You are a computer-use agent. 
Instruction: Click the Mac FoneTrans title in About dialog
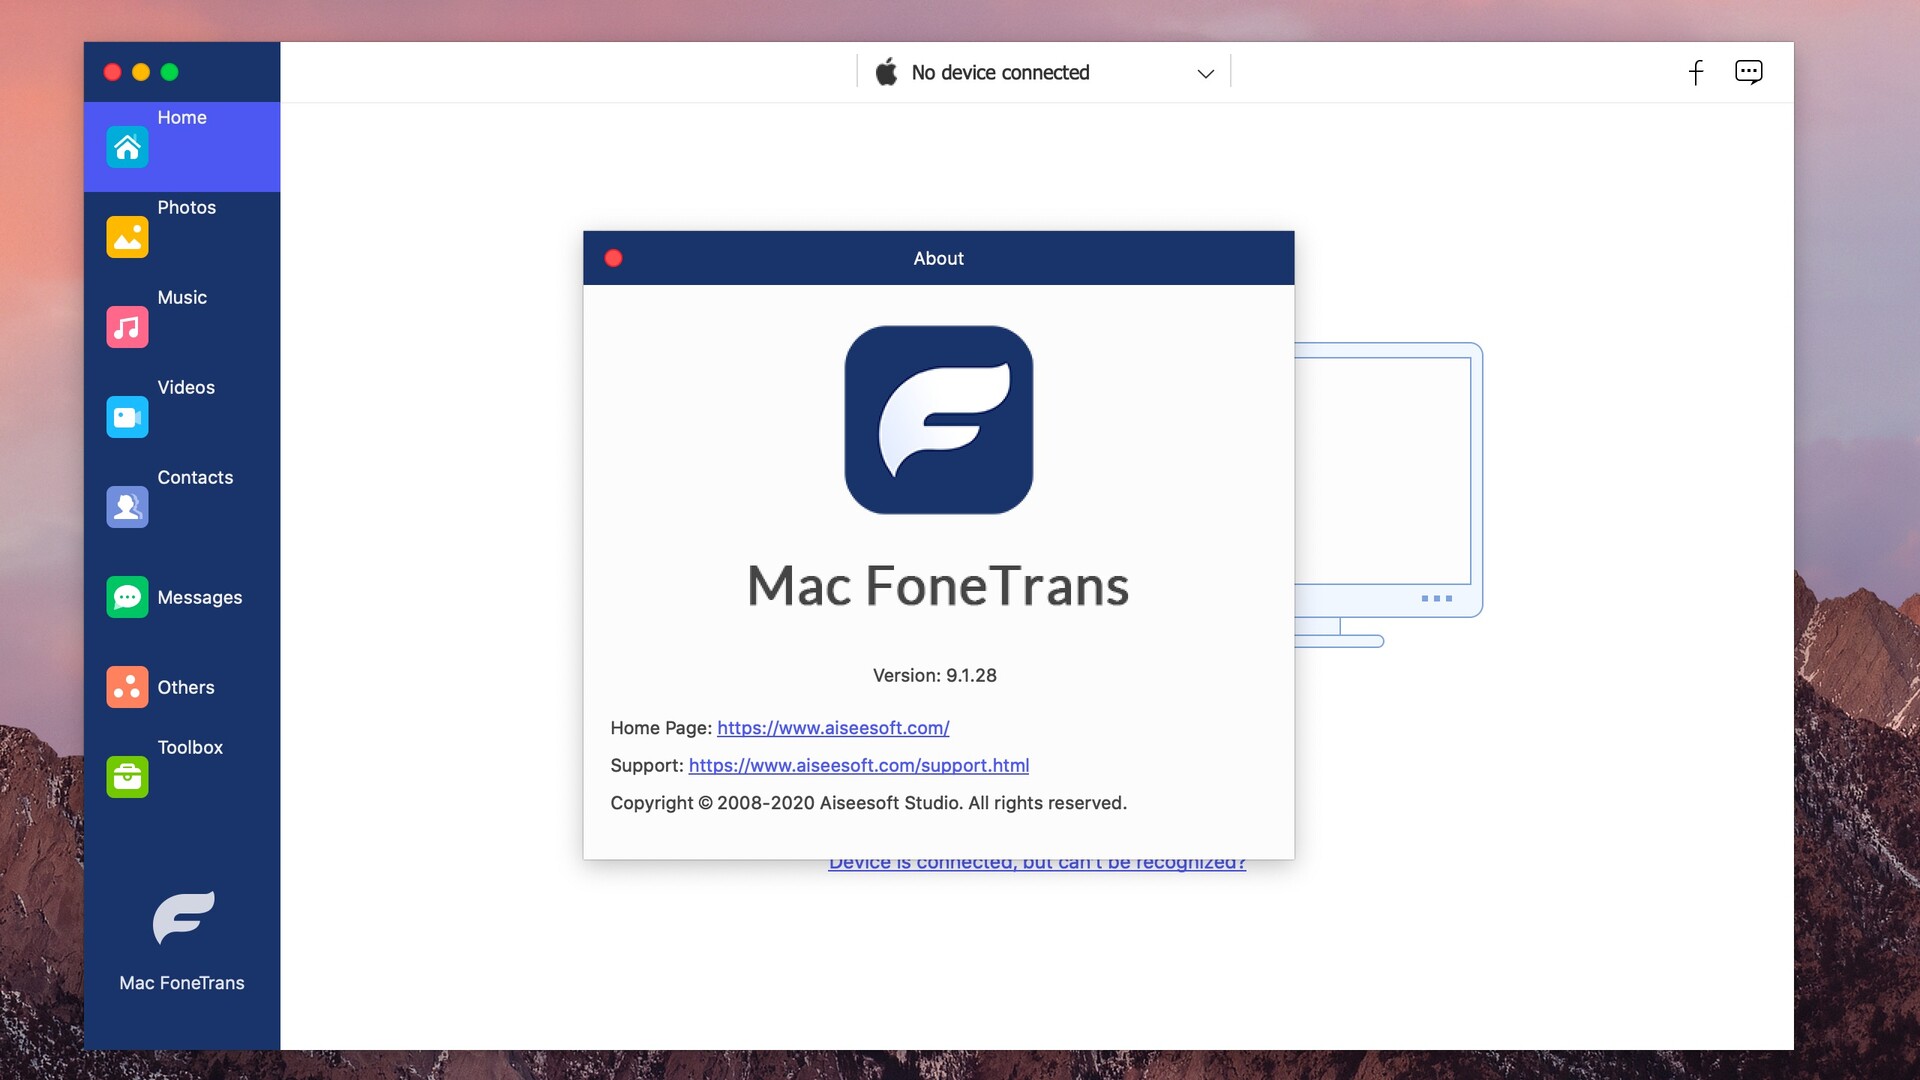click(938, 586)
